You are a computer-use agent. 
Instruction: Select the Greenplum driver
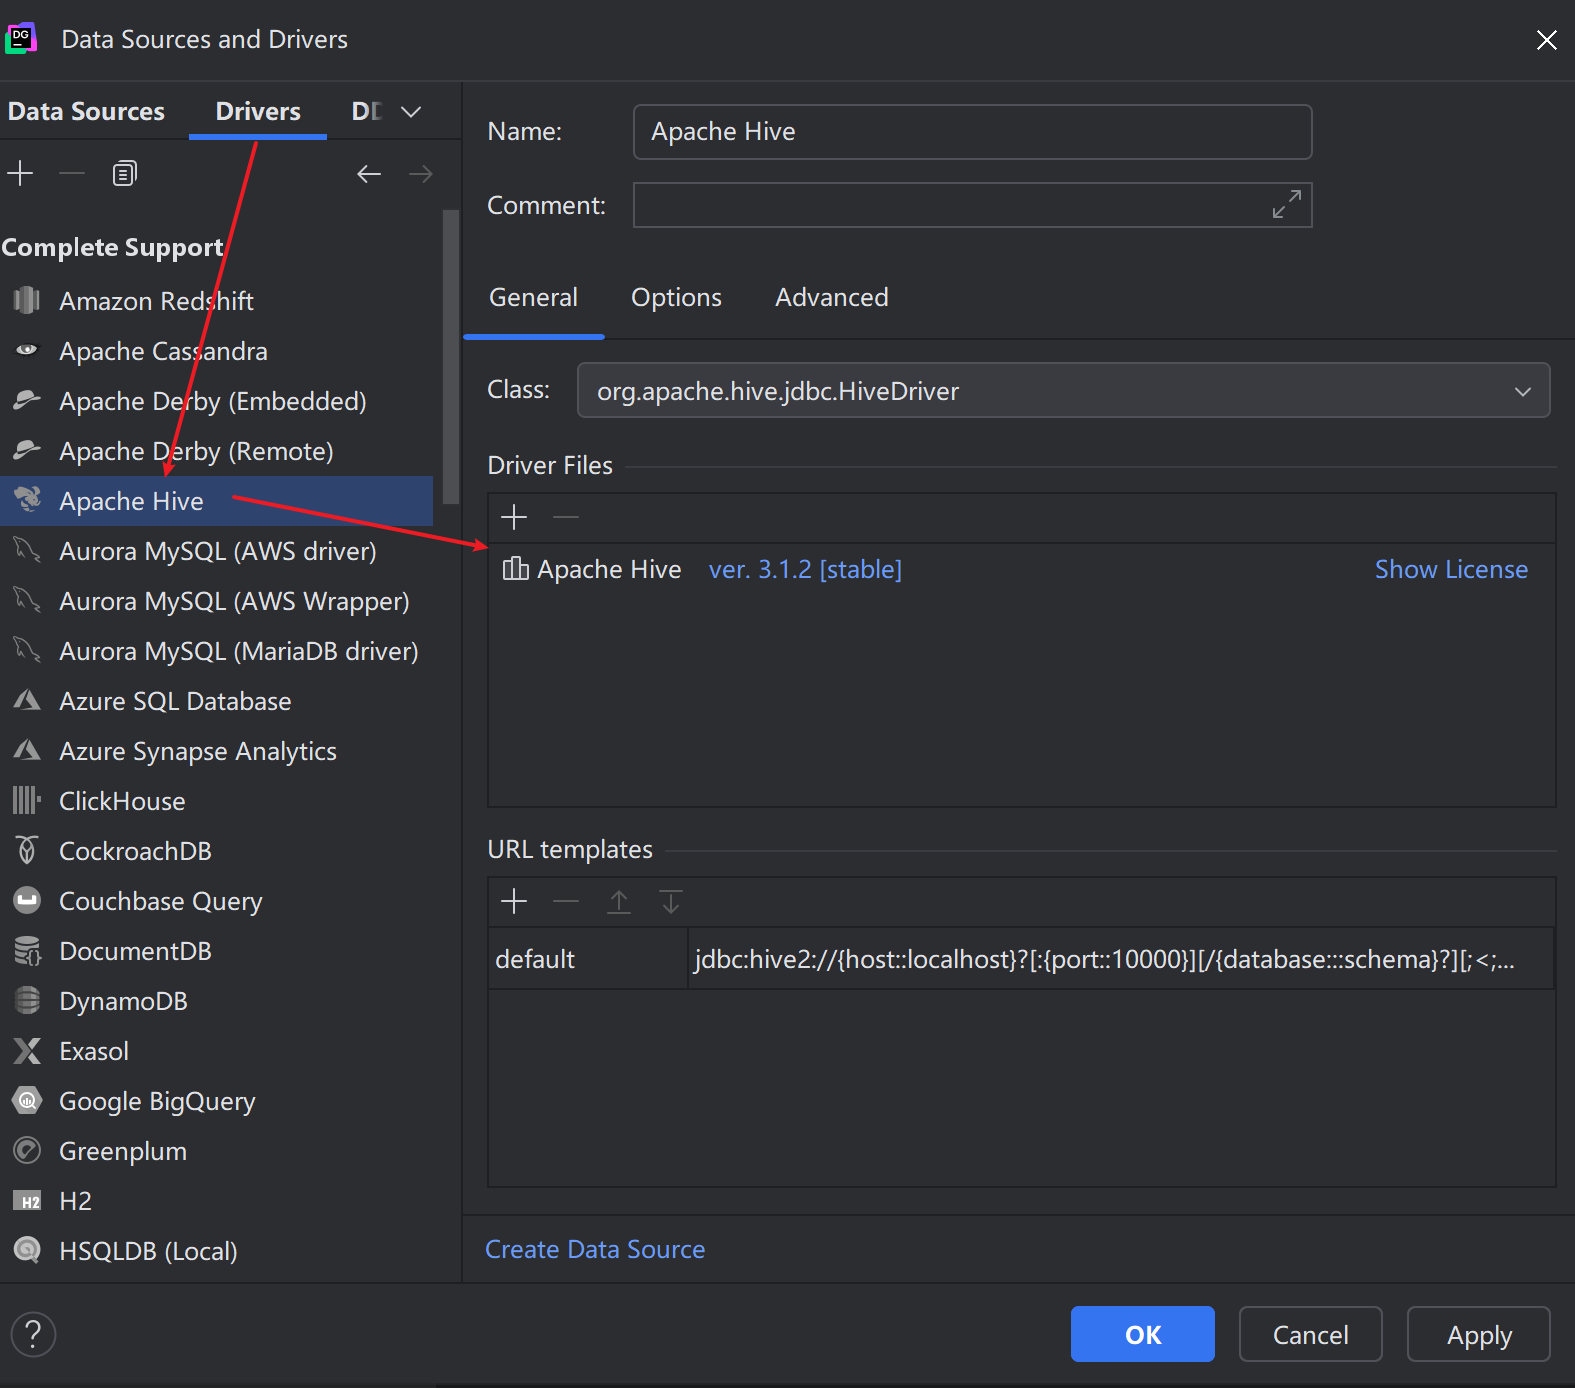pyautogui.click(x=217, y=1151)
